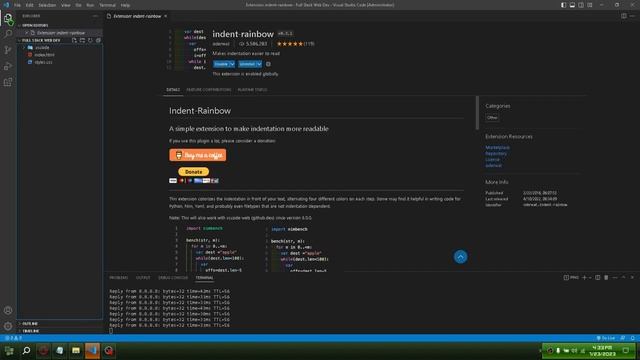The width and height of the screenshot is (640, 360).
Task: Click the yellow Donate button
Action: tap(193, 172)
